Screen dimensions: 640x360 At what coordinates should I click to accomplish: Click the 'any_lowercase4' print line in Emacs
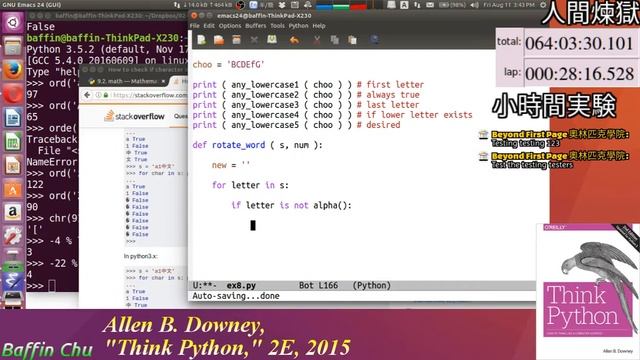[x=332, y=115]
